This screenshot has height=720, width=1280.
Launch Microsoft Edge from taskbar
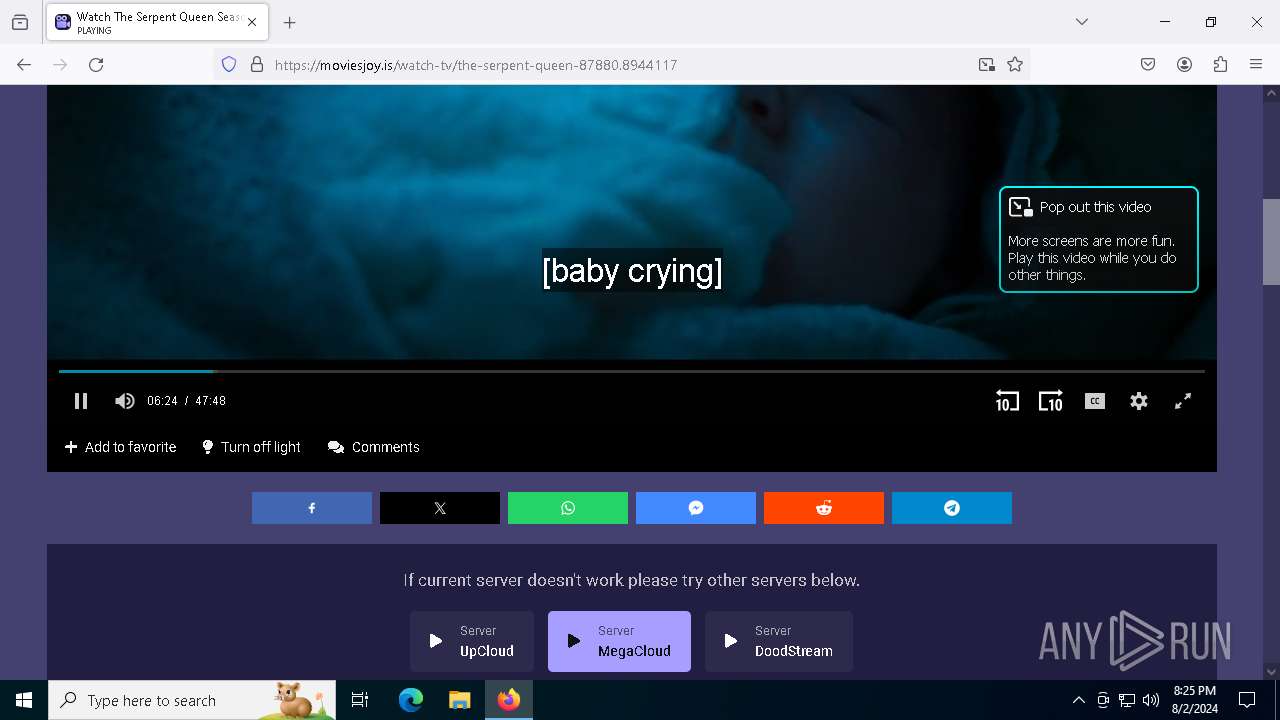pos(411,700)
